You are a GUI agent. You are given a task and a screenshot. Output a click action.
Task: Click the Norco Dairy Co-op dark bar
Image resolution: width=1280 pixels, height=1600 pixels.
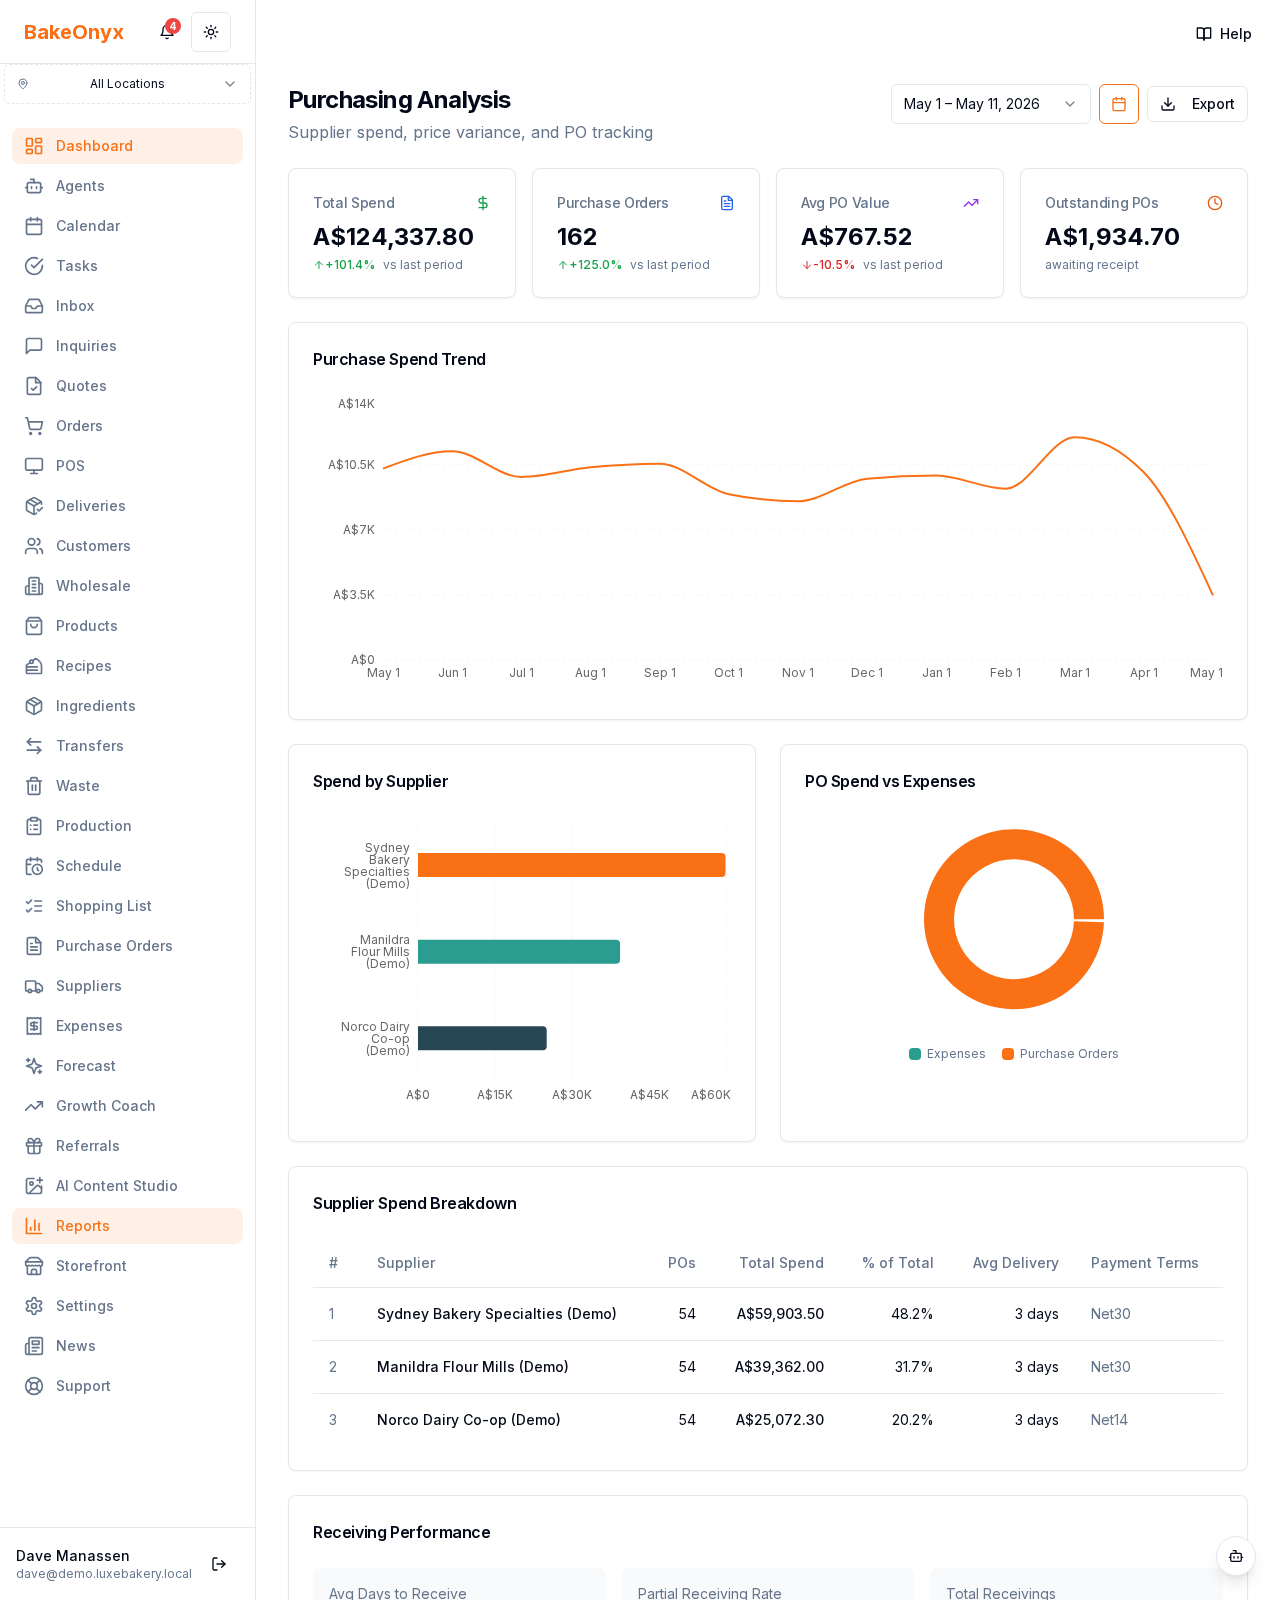482,1038
